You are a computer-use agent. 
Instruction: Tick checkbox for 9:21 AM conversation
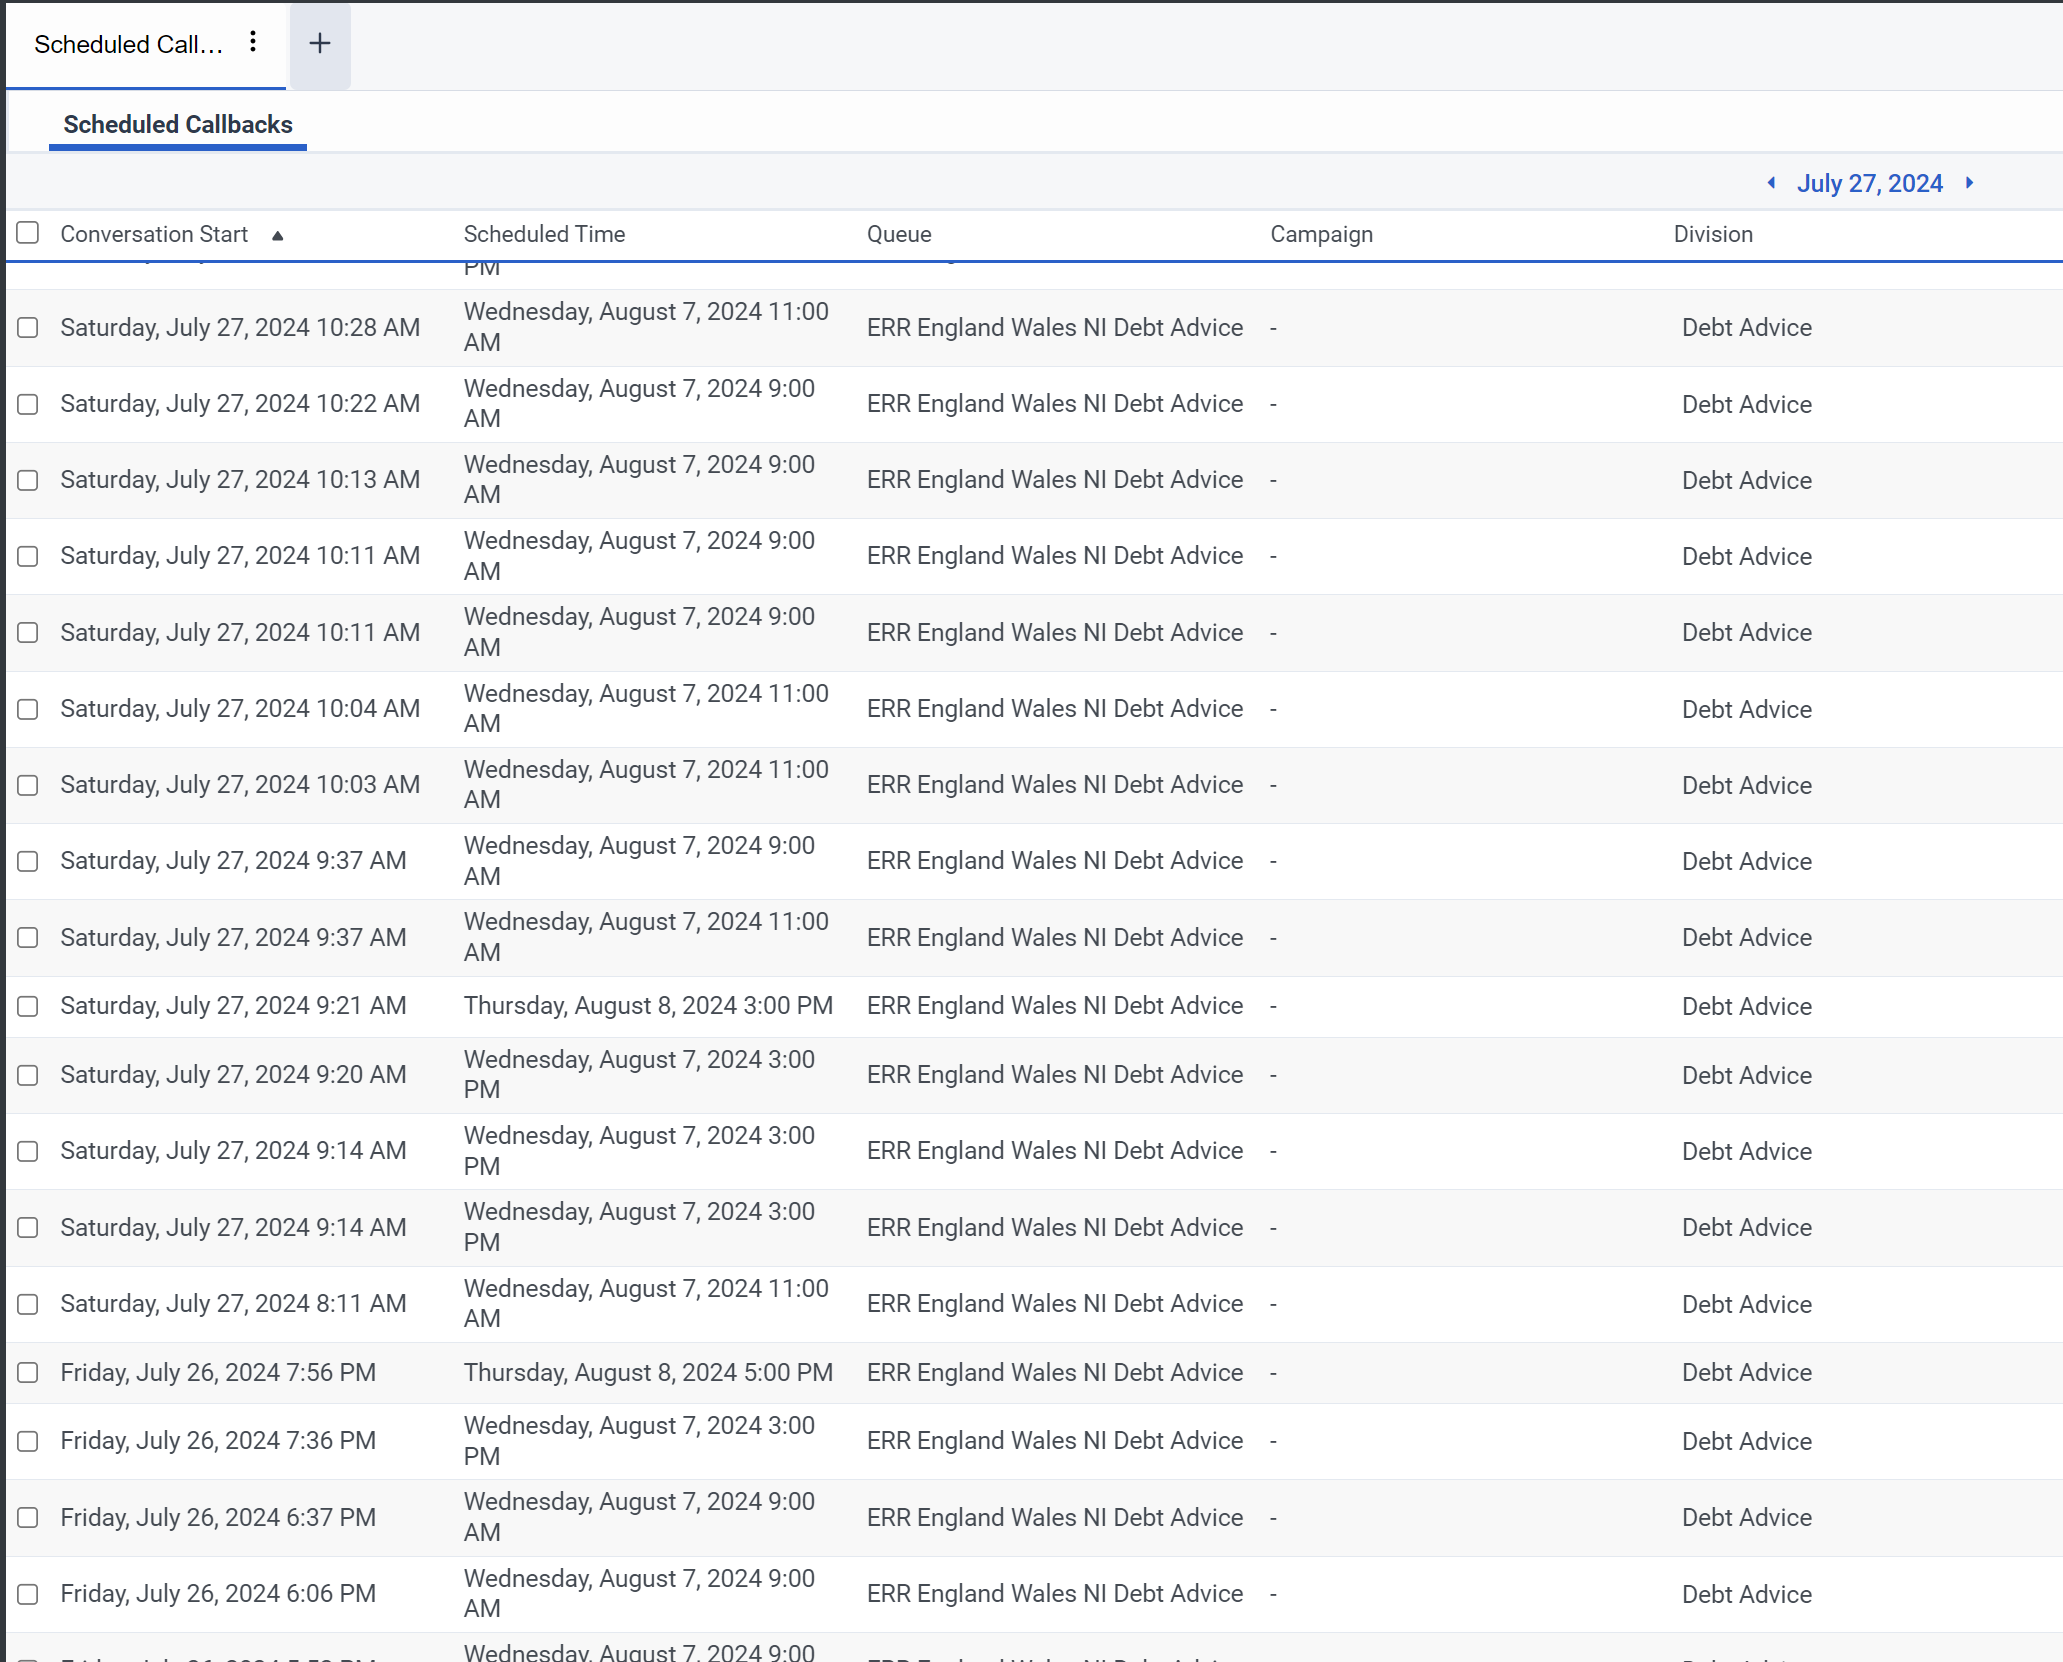click(x=28, y=1006)
